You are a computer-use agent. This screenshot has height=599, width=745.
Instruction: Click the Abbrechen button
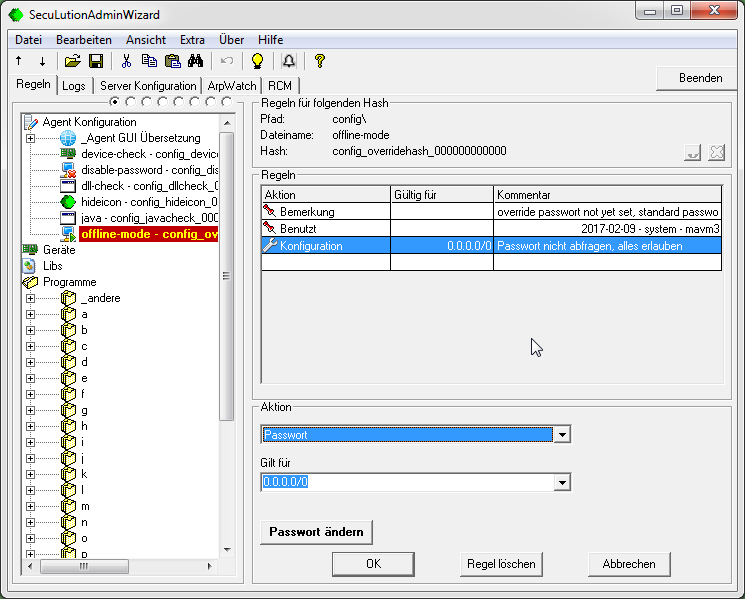[x=629, y=564]
